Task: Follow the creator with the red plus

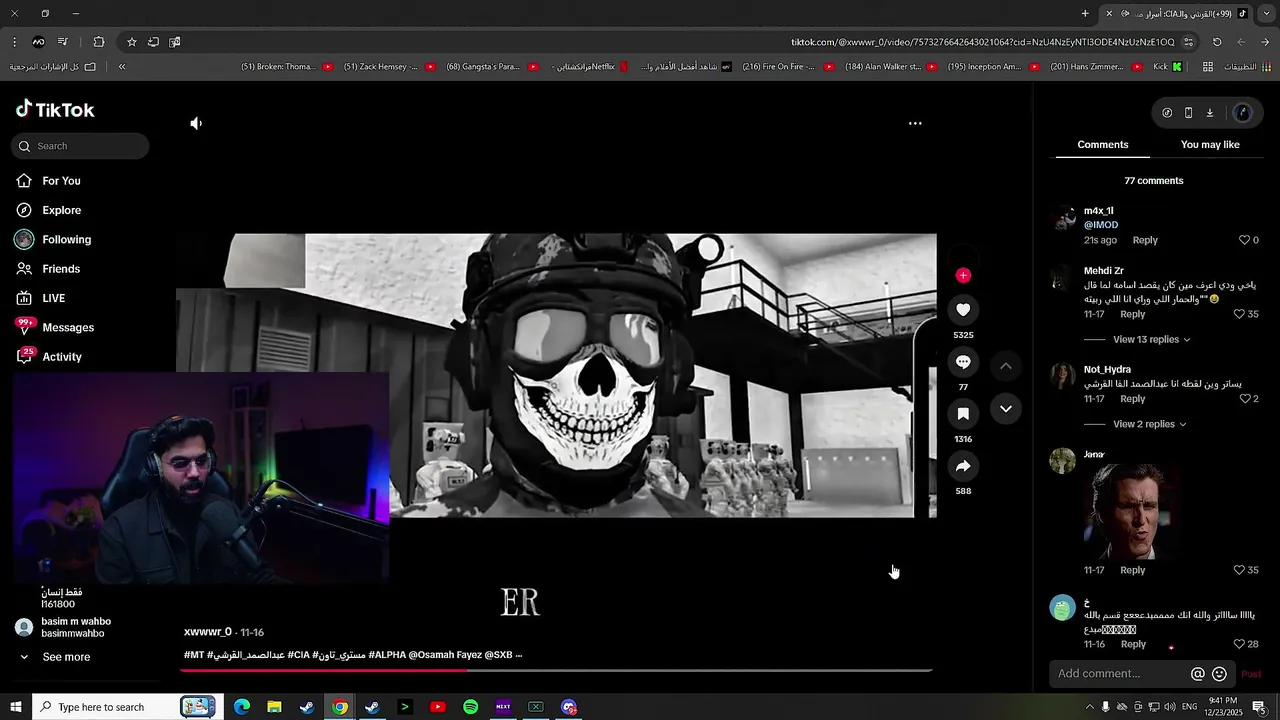Action: pos(963,275)
